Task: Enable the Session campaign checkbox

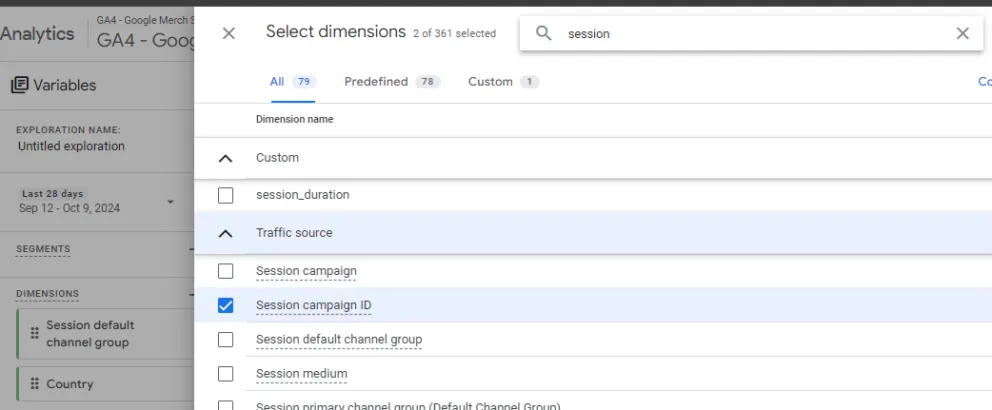Action: (226, 271)
